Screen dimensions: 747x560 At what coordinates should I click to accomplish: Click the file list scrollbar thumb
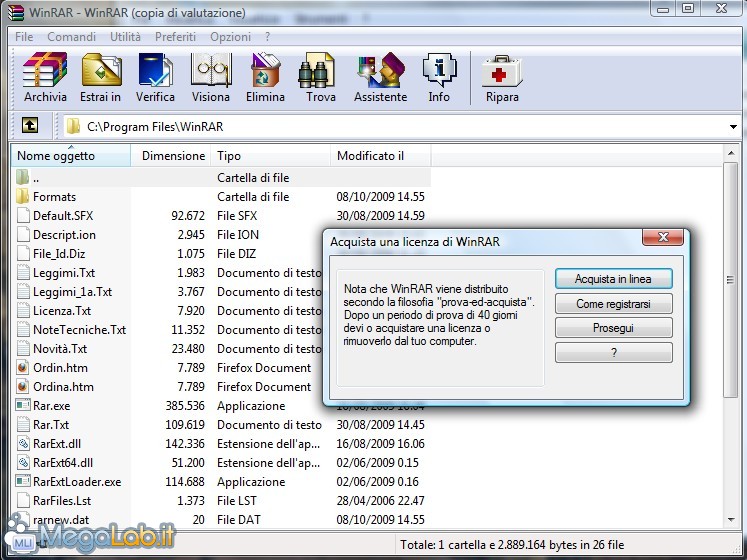[730, 280]
